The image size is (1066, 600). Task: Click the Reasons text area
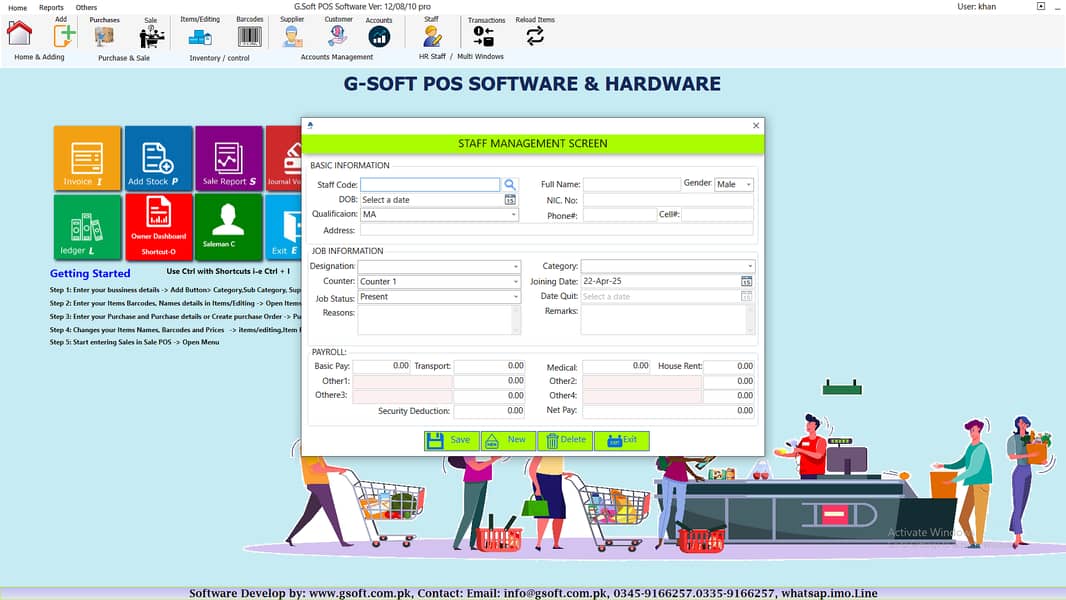[435, 320]
